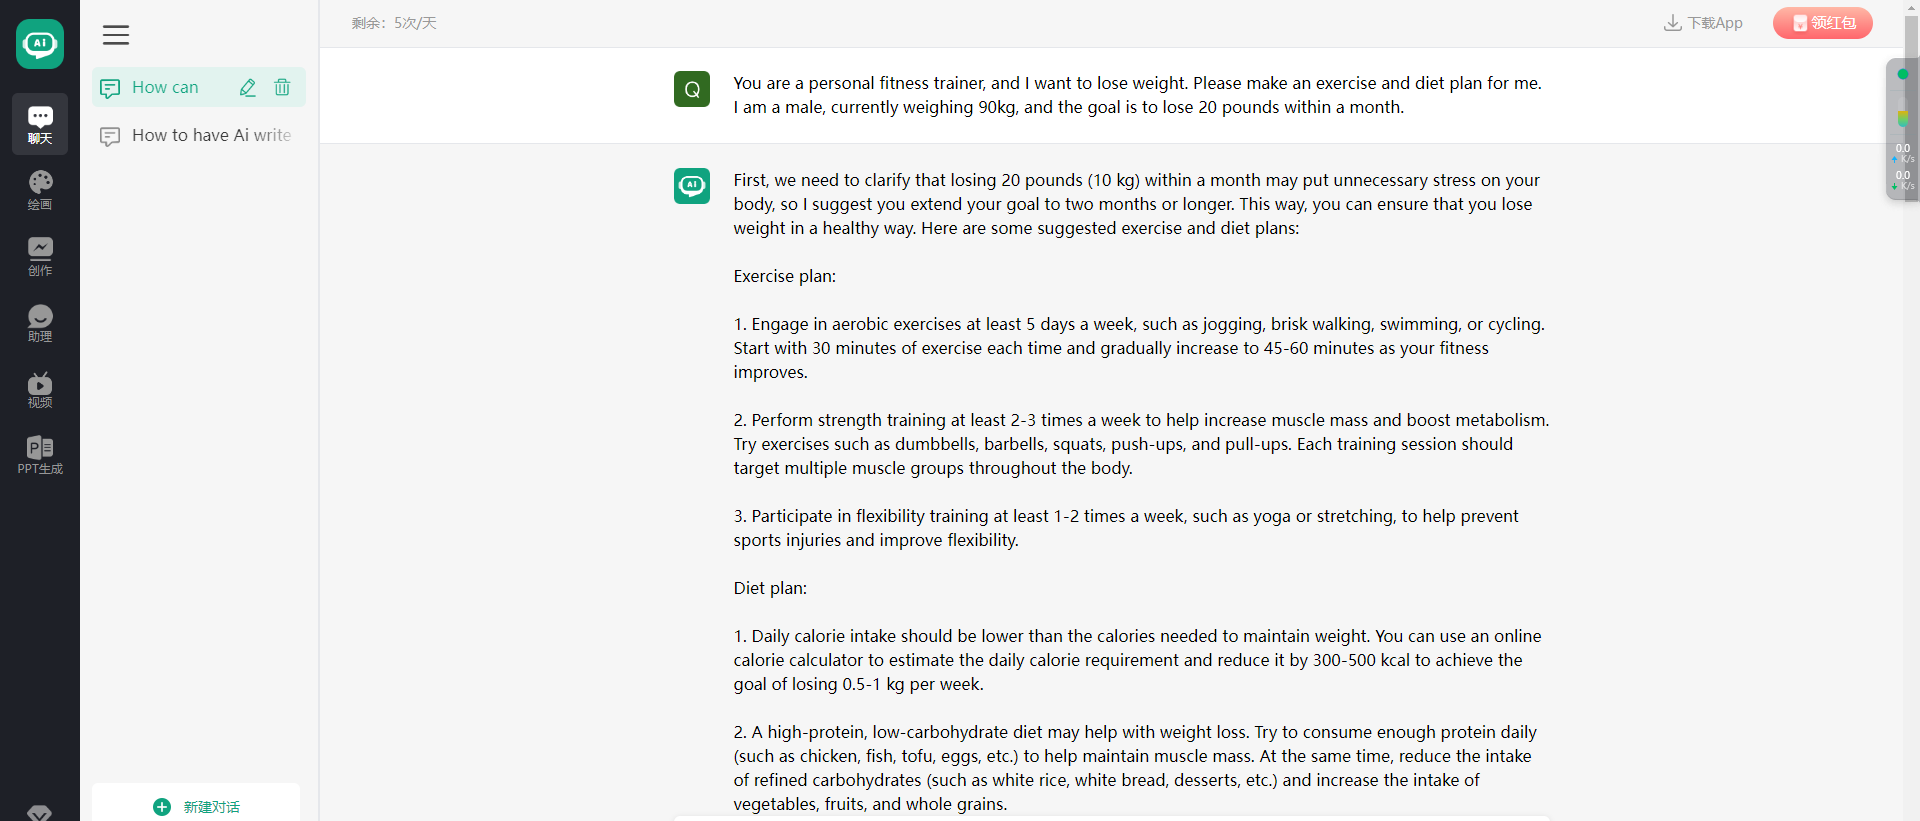
Task: Click the AI response avatar icon
Action: pos(692,186)
